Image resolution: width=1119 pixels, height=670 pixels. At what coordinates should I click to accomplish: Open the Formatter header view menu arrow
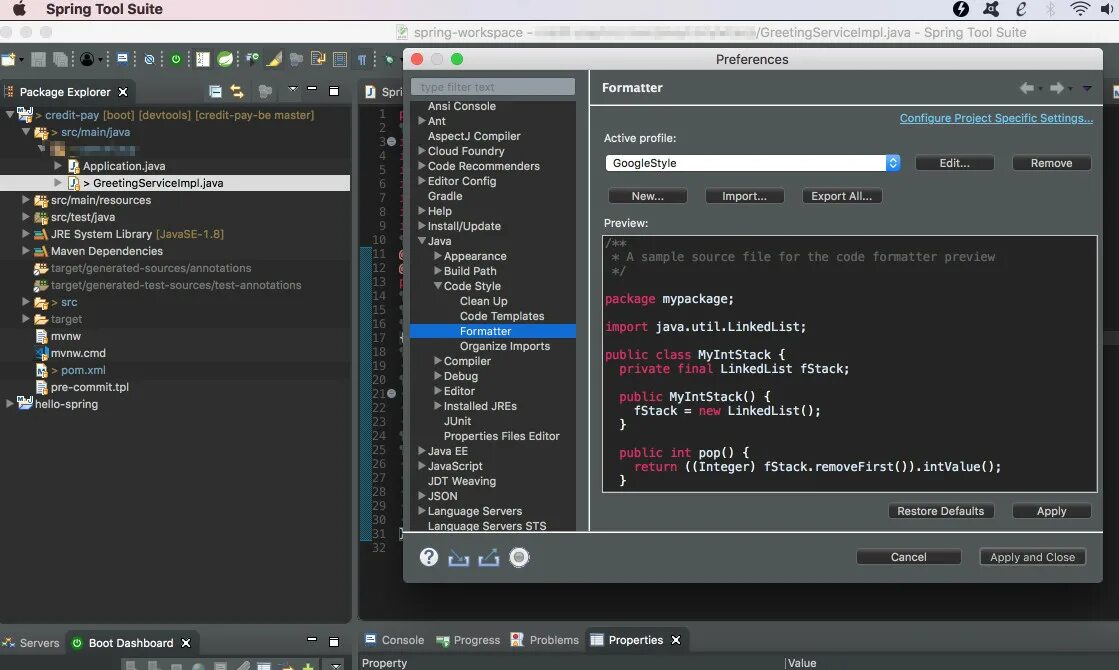click(1087, 88)
